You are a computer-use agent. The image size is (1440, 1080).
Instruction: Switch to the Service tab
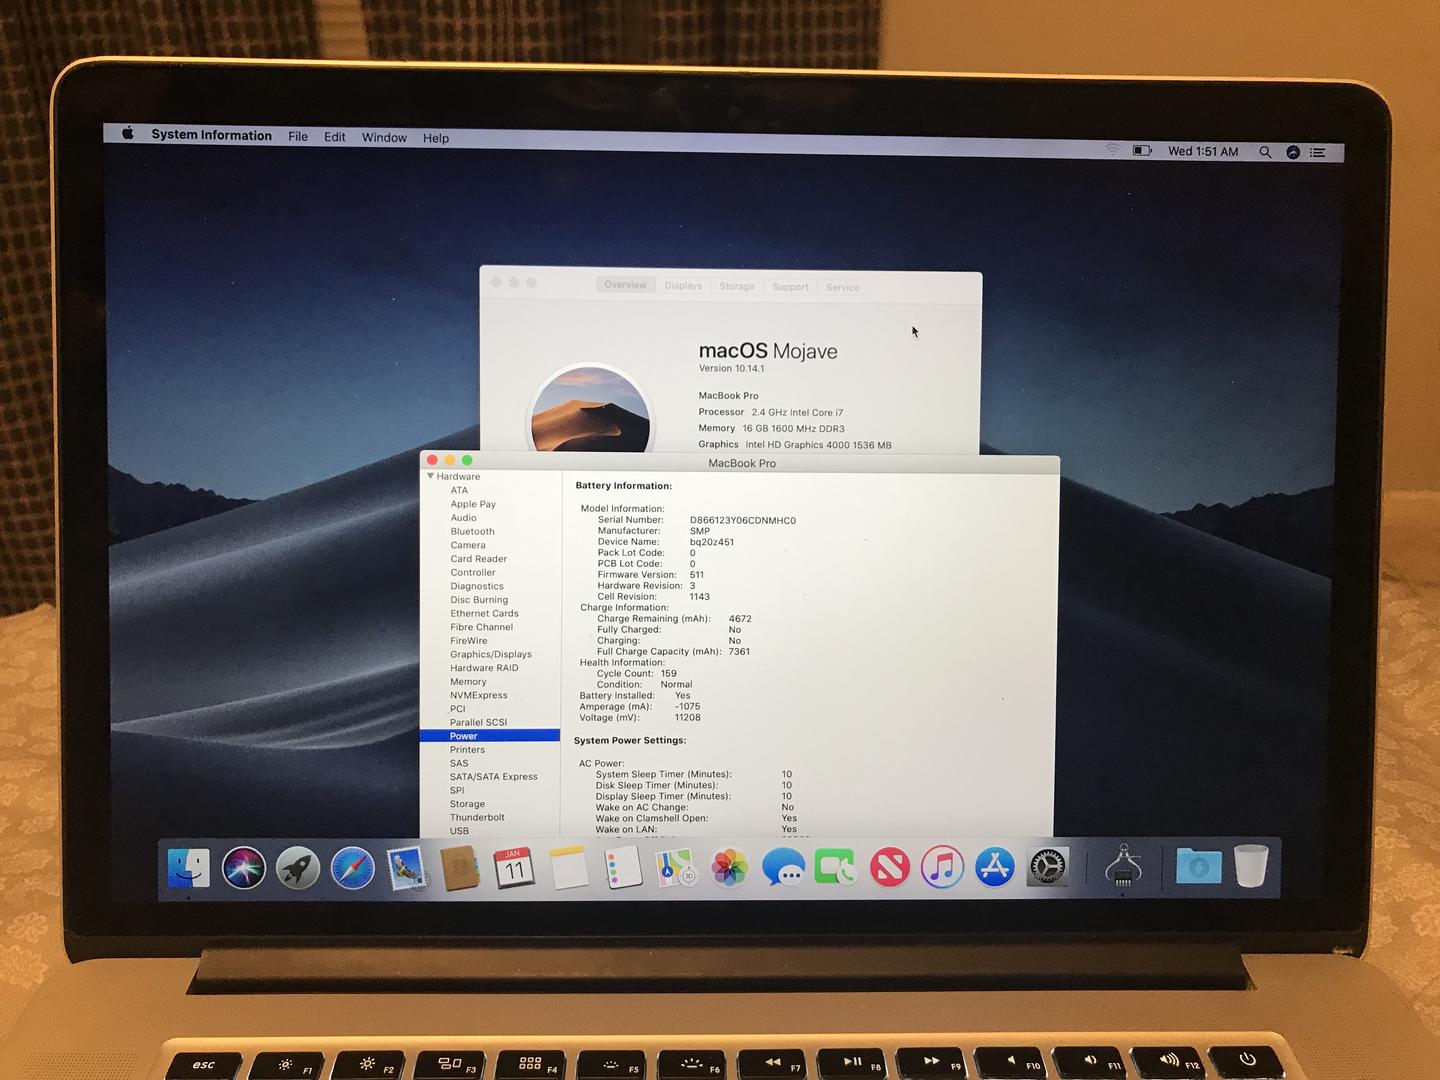[x=842, y=287]
